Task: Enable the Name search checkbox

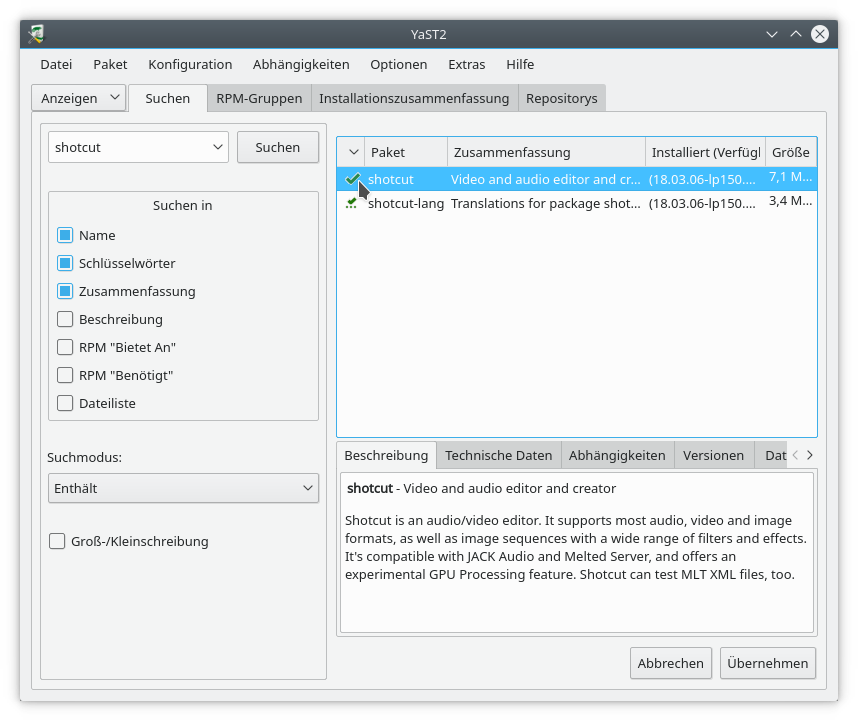Action: point(65,235)
